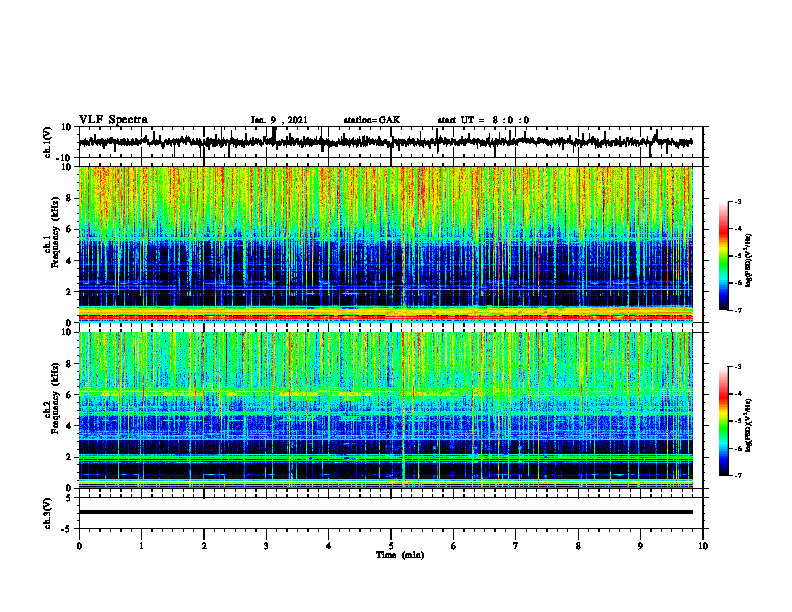Click the ch.1 voltage waveform trace
The width and height of the screenshot is (792, 612).
[385, 142]
